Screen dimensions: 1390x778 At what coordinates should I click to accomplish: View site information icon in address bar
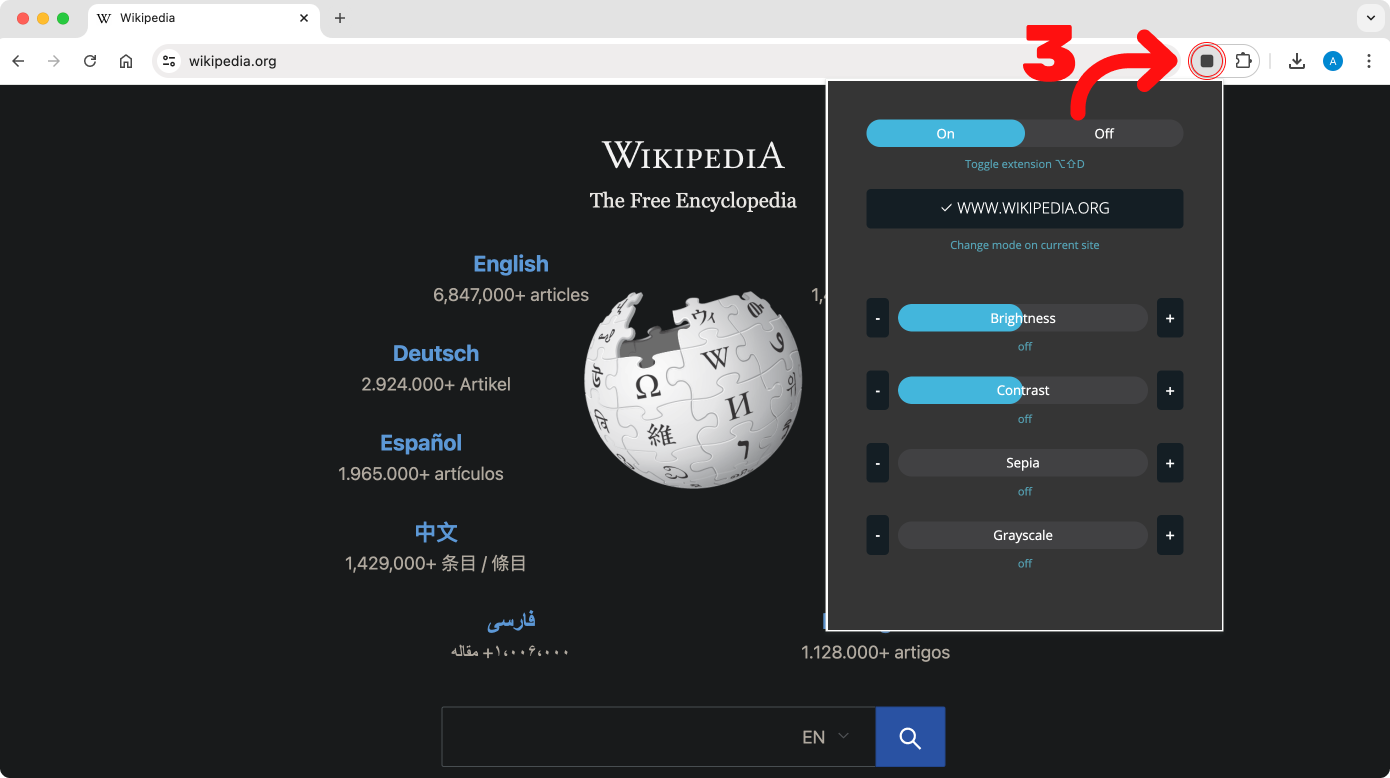click(169, 61)
